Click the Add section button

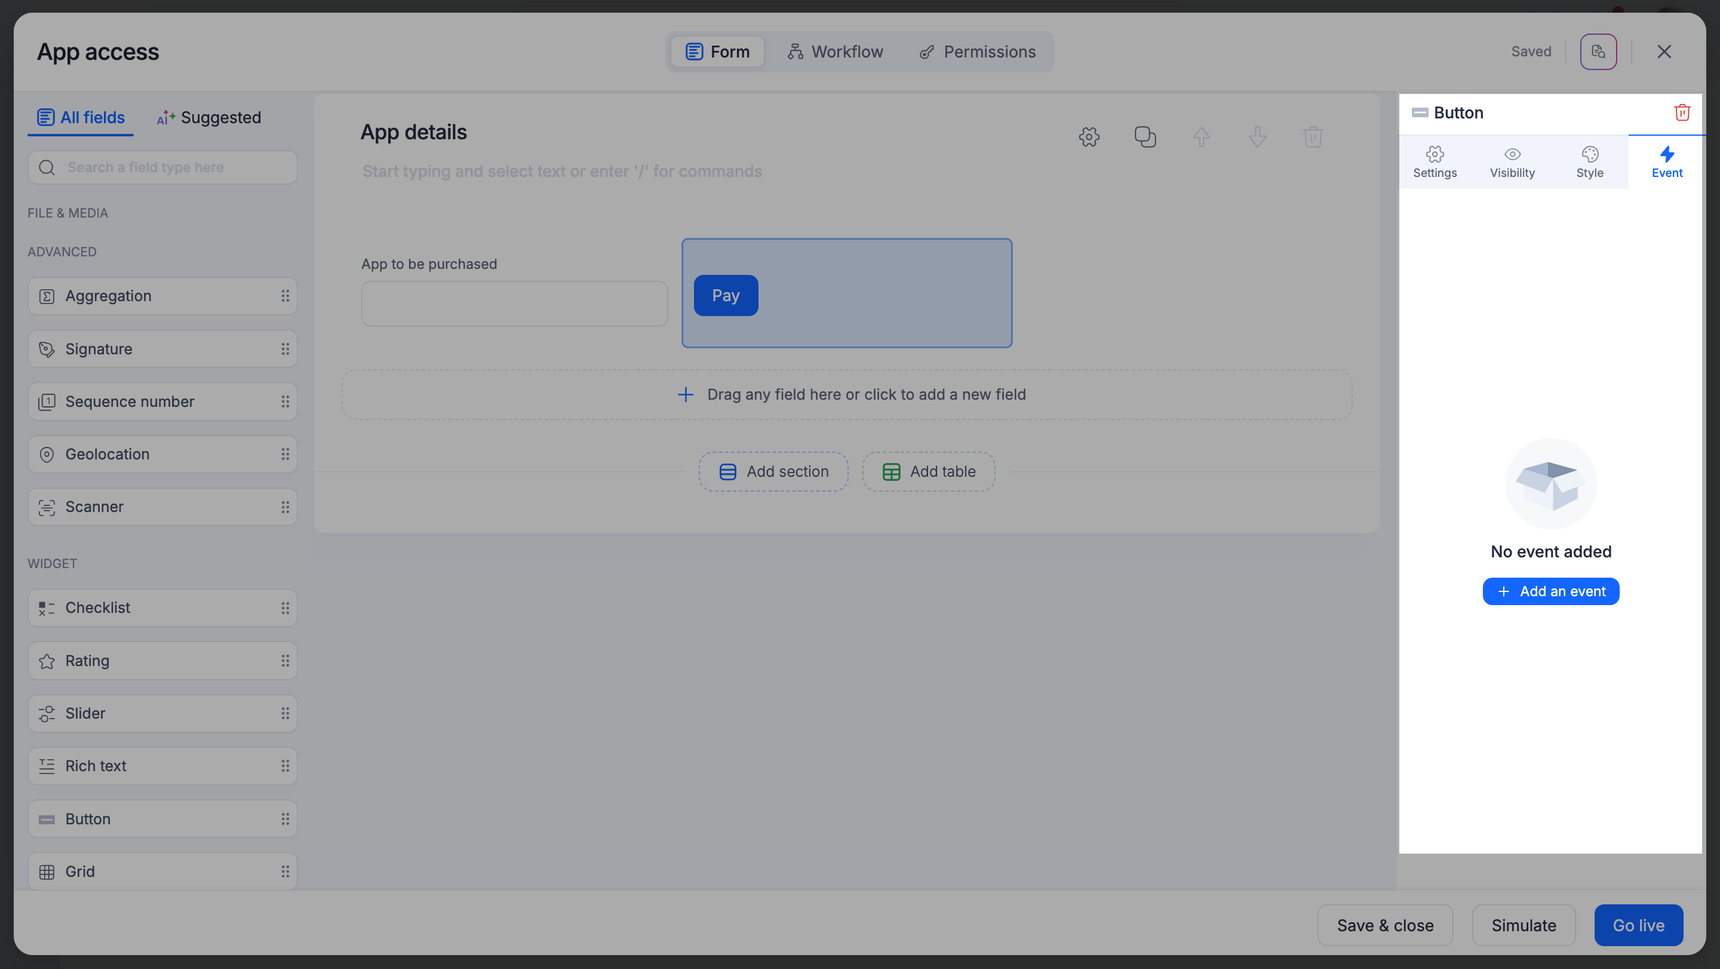(x=773, y=472)
